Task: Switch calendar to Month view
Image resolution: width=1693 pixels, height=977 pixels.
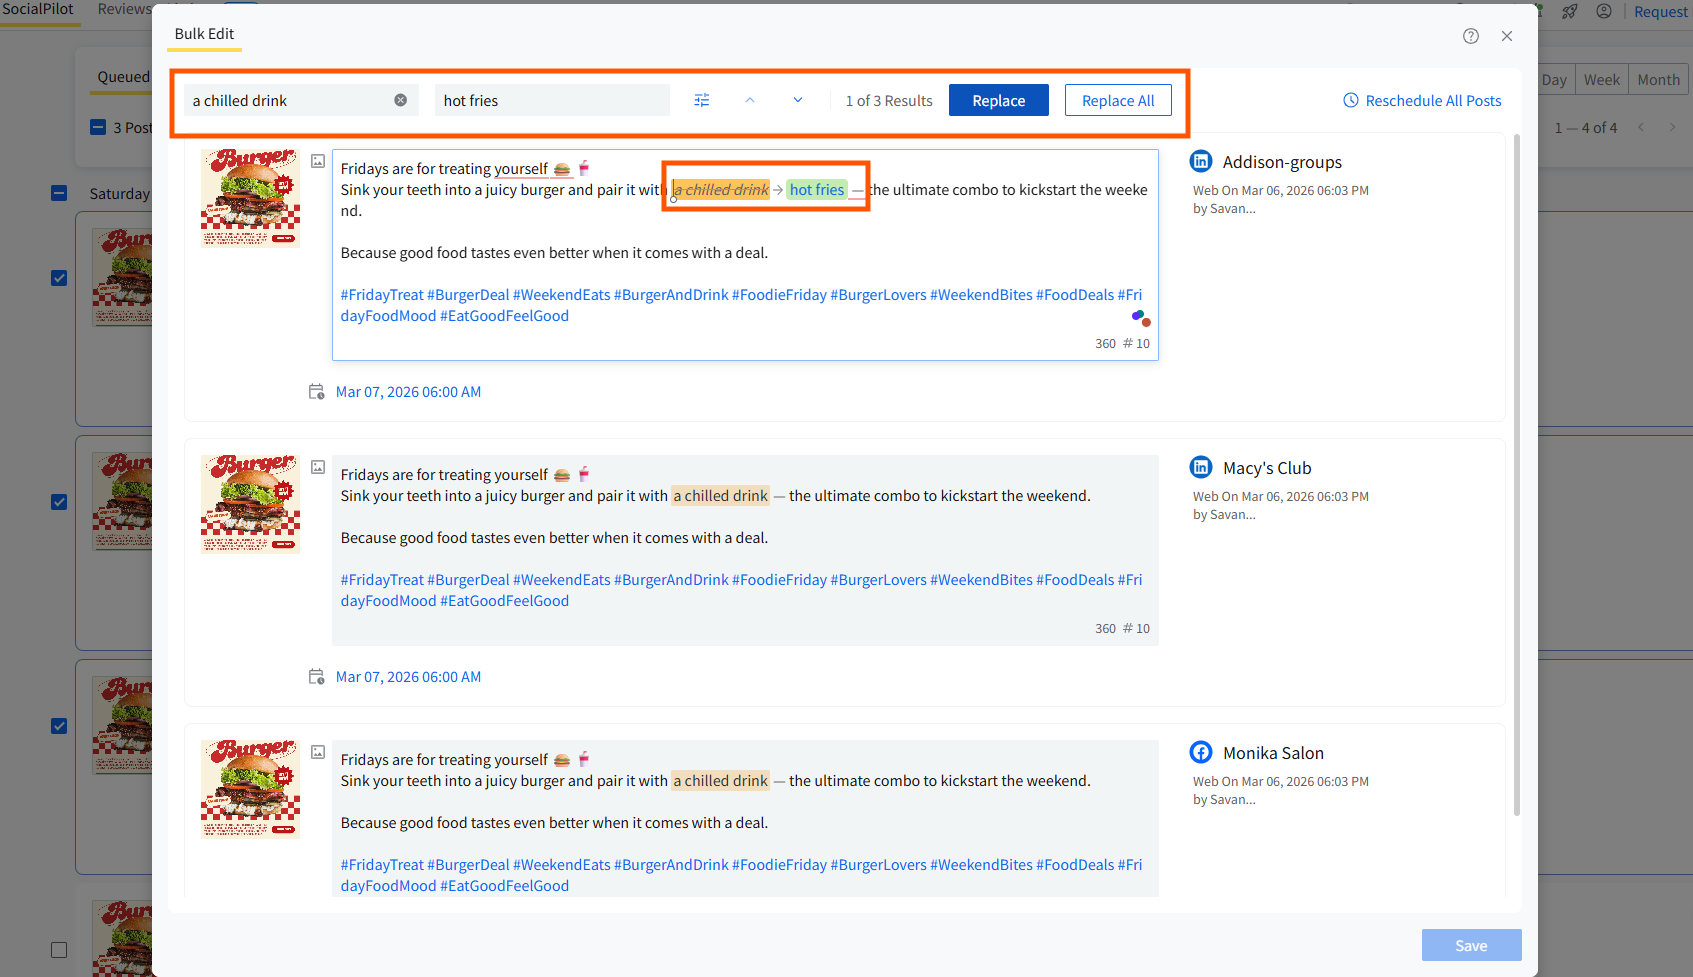Action: pos(1659,80)
